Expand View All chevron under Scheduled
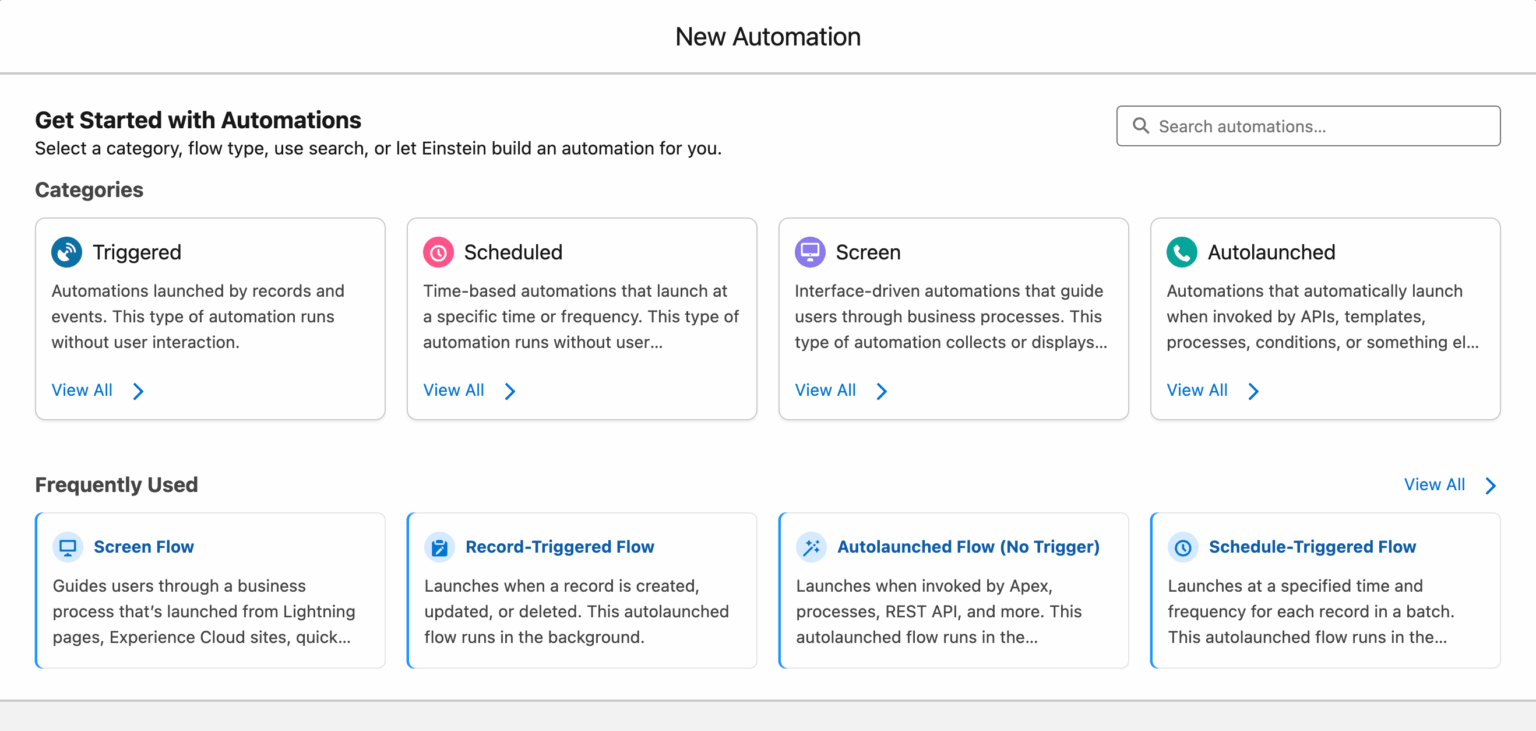This screenshot has width=1536, height=731. pos(510,391)
